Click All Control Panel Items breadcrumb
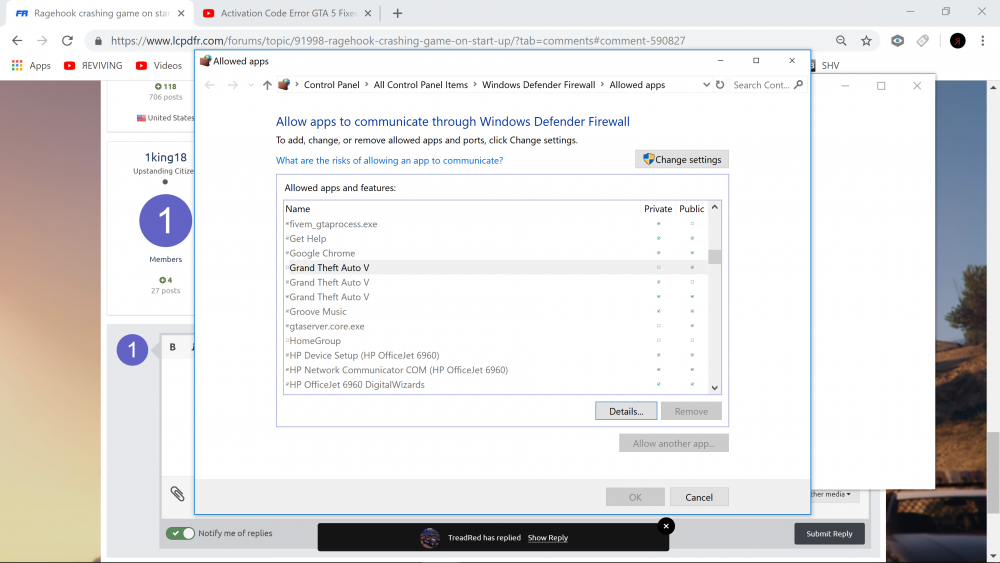 [421, 85]
